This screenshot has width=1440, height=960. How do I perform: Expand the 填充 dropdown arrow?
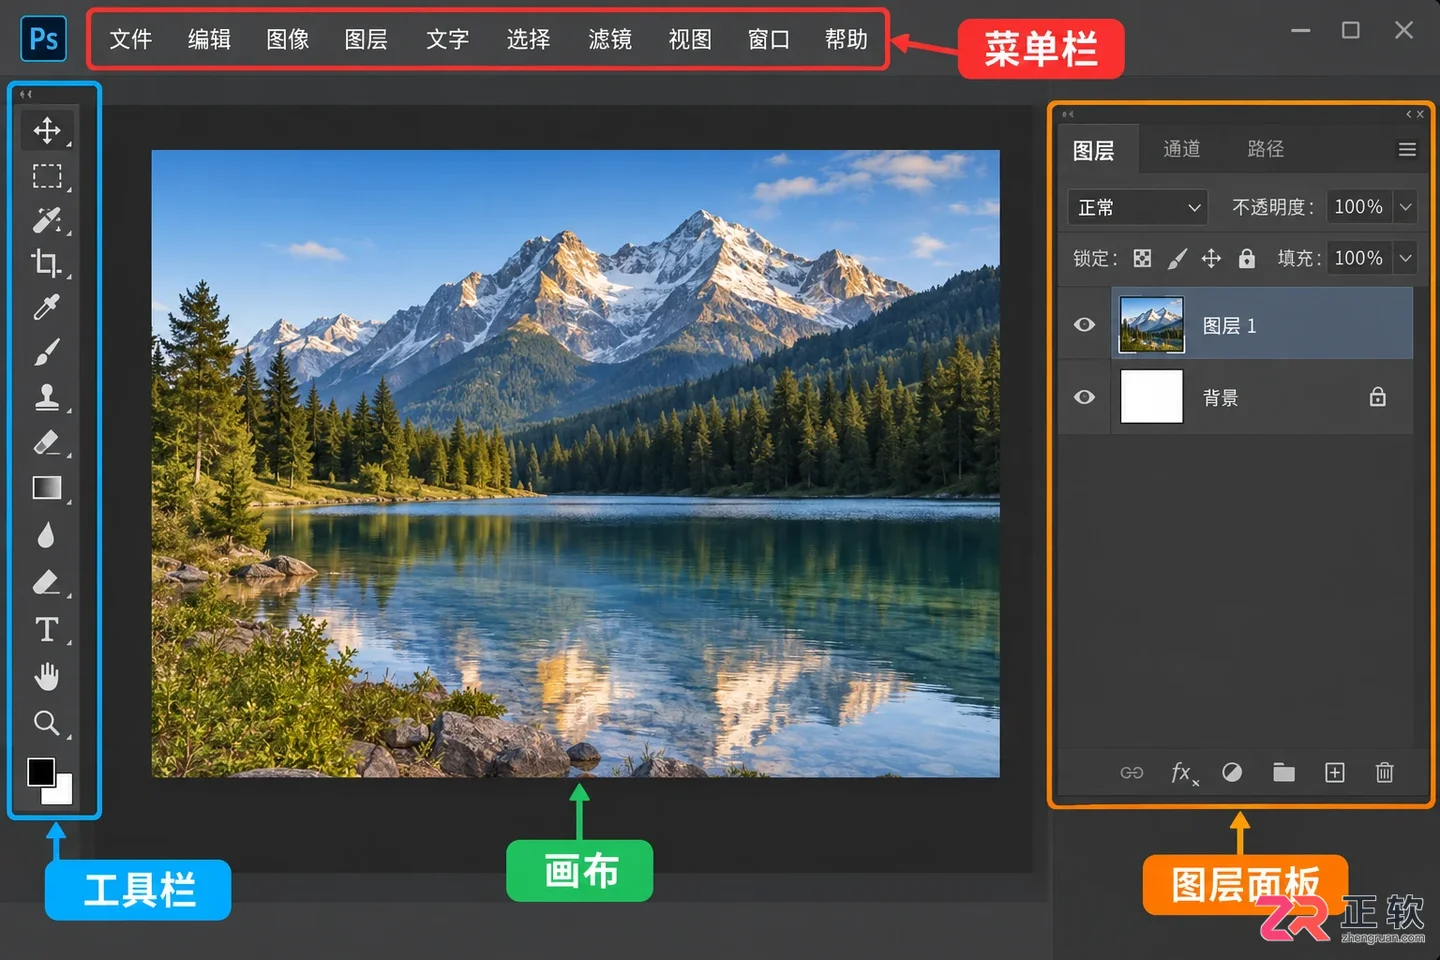(x=1406, y=258)
